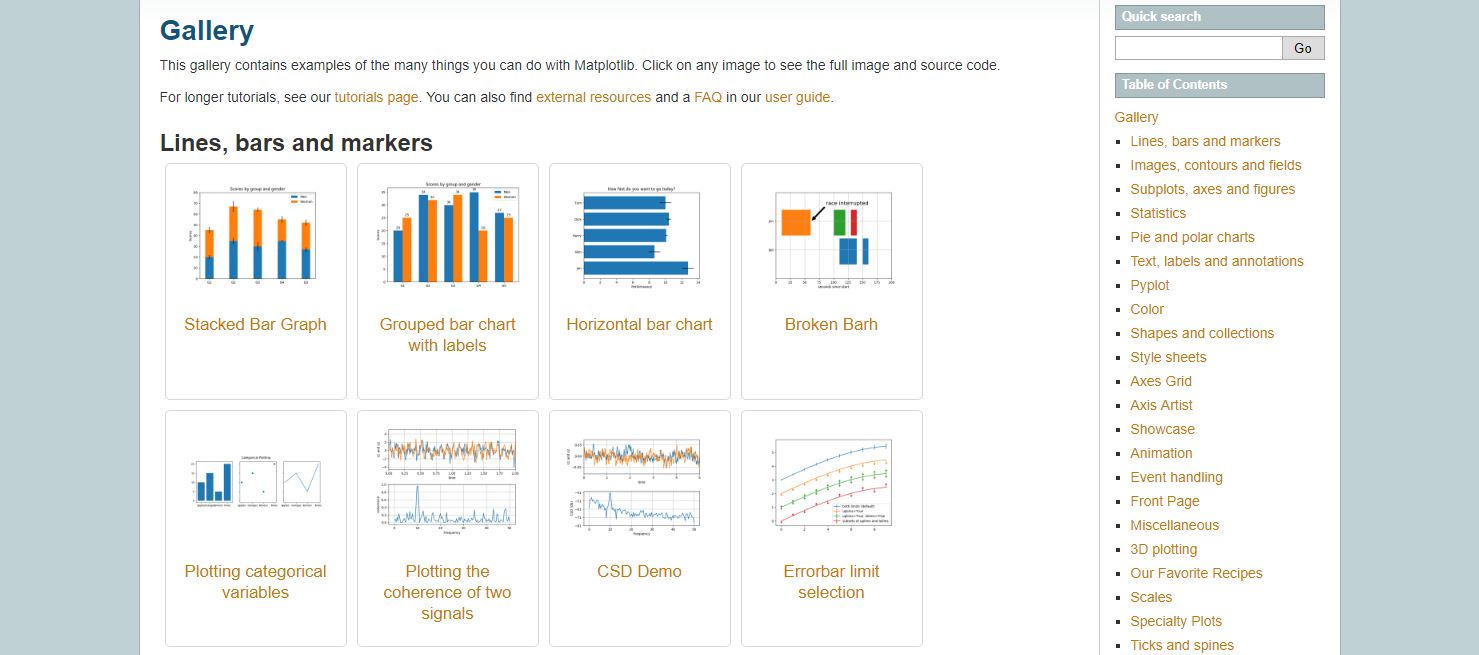Jump to Pie and polar charts section
Screen dimensions: 1479x655
[1192, 237]
